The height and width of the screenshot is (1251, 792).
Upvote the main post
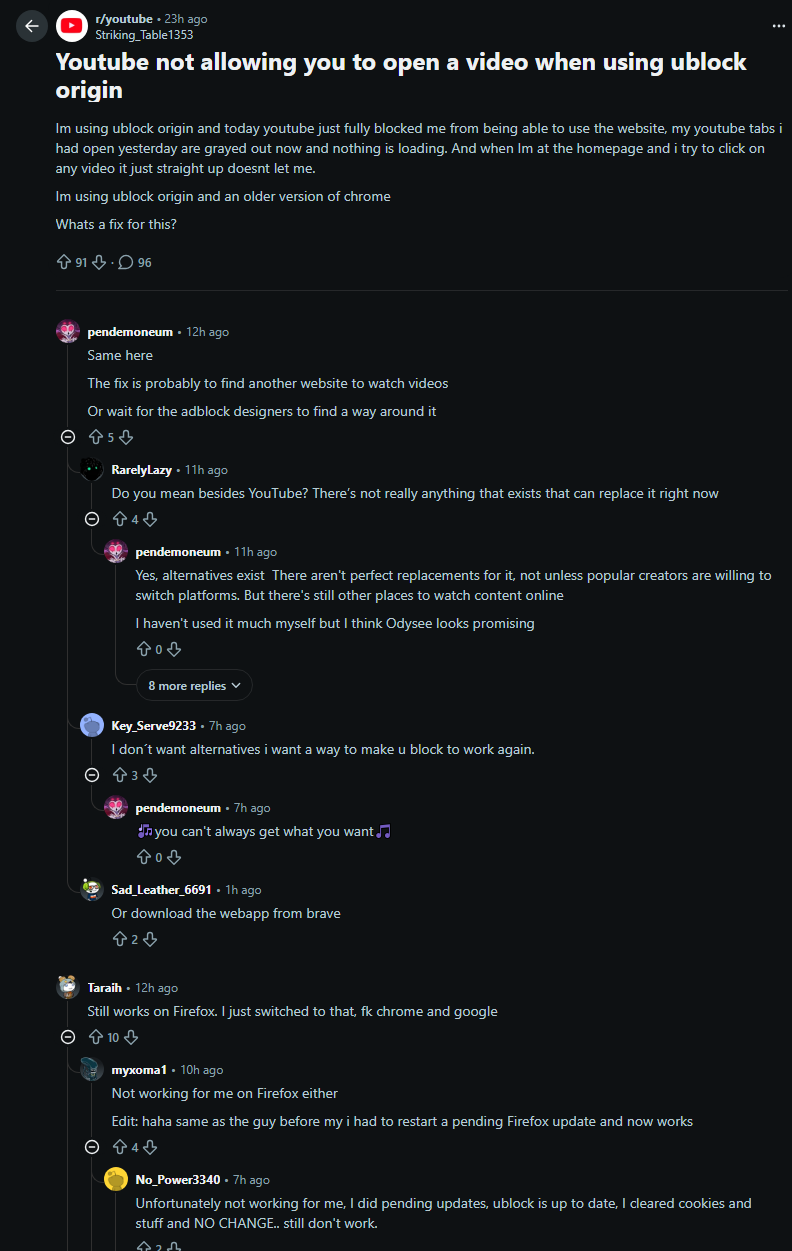64,262
